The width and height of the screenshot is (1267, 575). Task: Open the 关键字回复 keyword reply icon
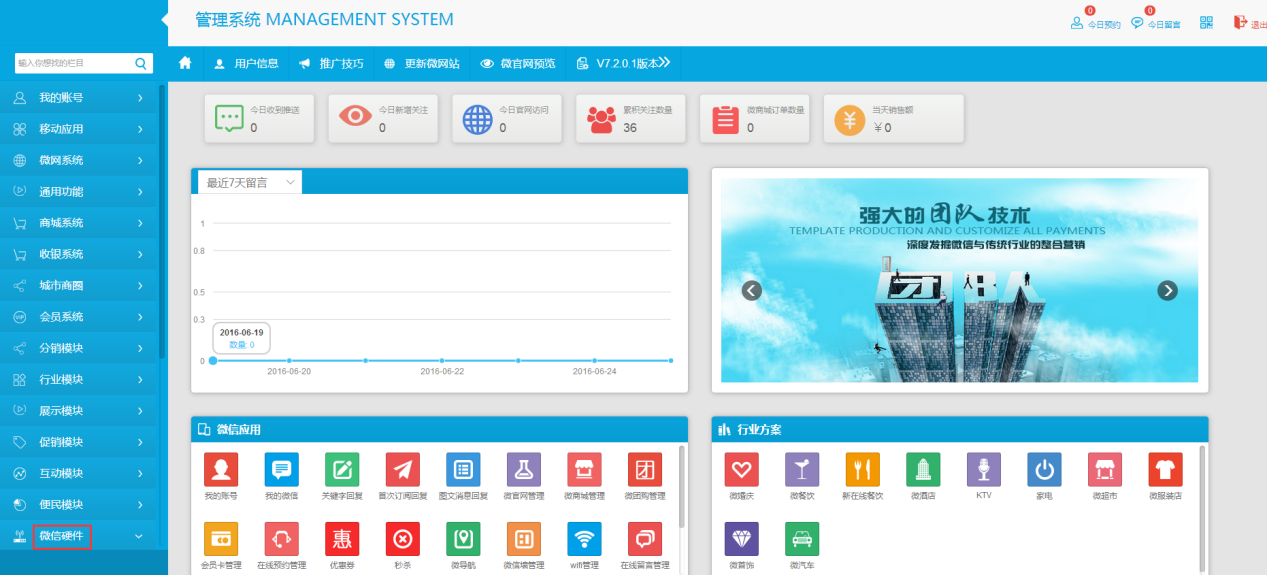[x=342, y=470]
